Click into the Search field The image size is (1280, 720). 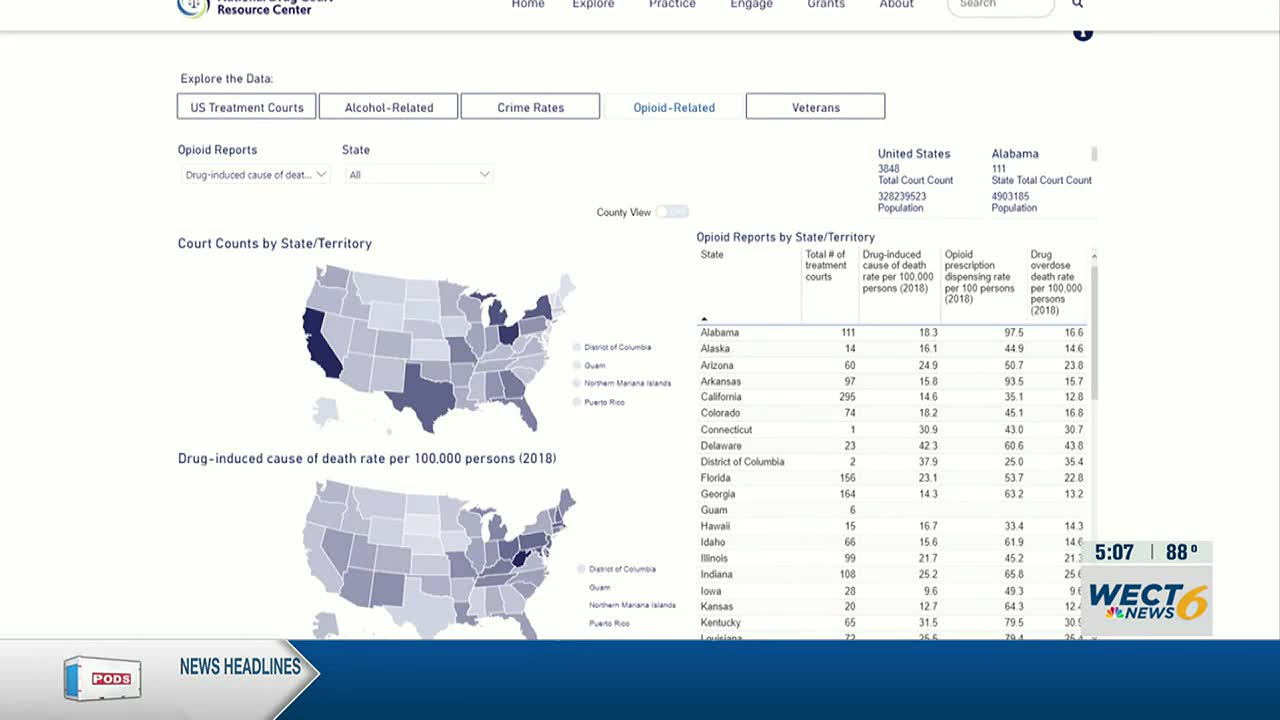[x=1000, y=5]
